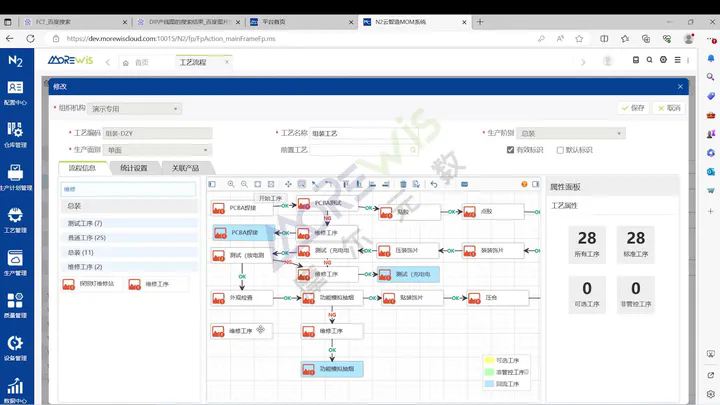Screen dimensions: 720x405
Task: Click the 取消 button
Action: click(x=669, y=108)
